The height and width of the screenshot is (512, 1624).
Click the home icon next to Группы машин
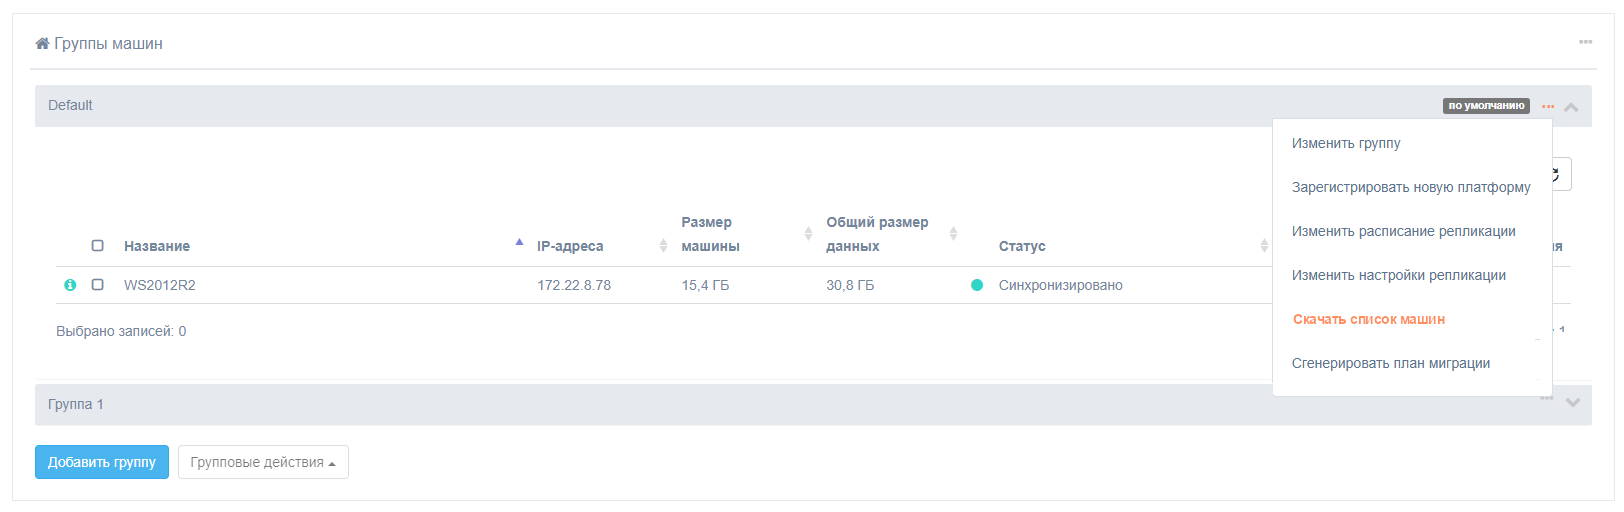[42, 43]
